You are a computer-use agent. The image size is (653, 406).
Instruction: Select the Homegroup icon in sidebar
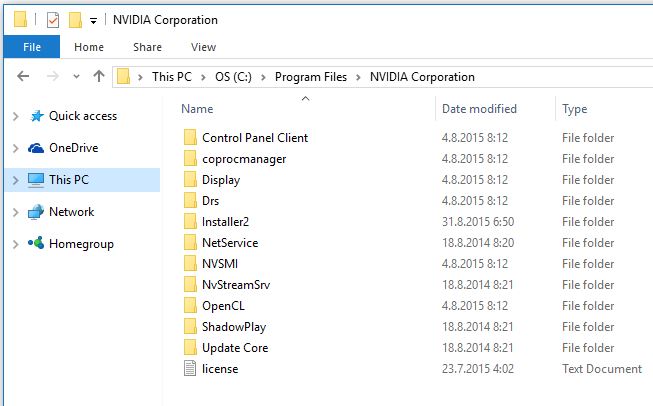36,243
